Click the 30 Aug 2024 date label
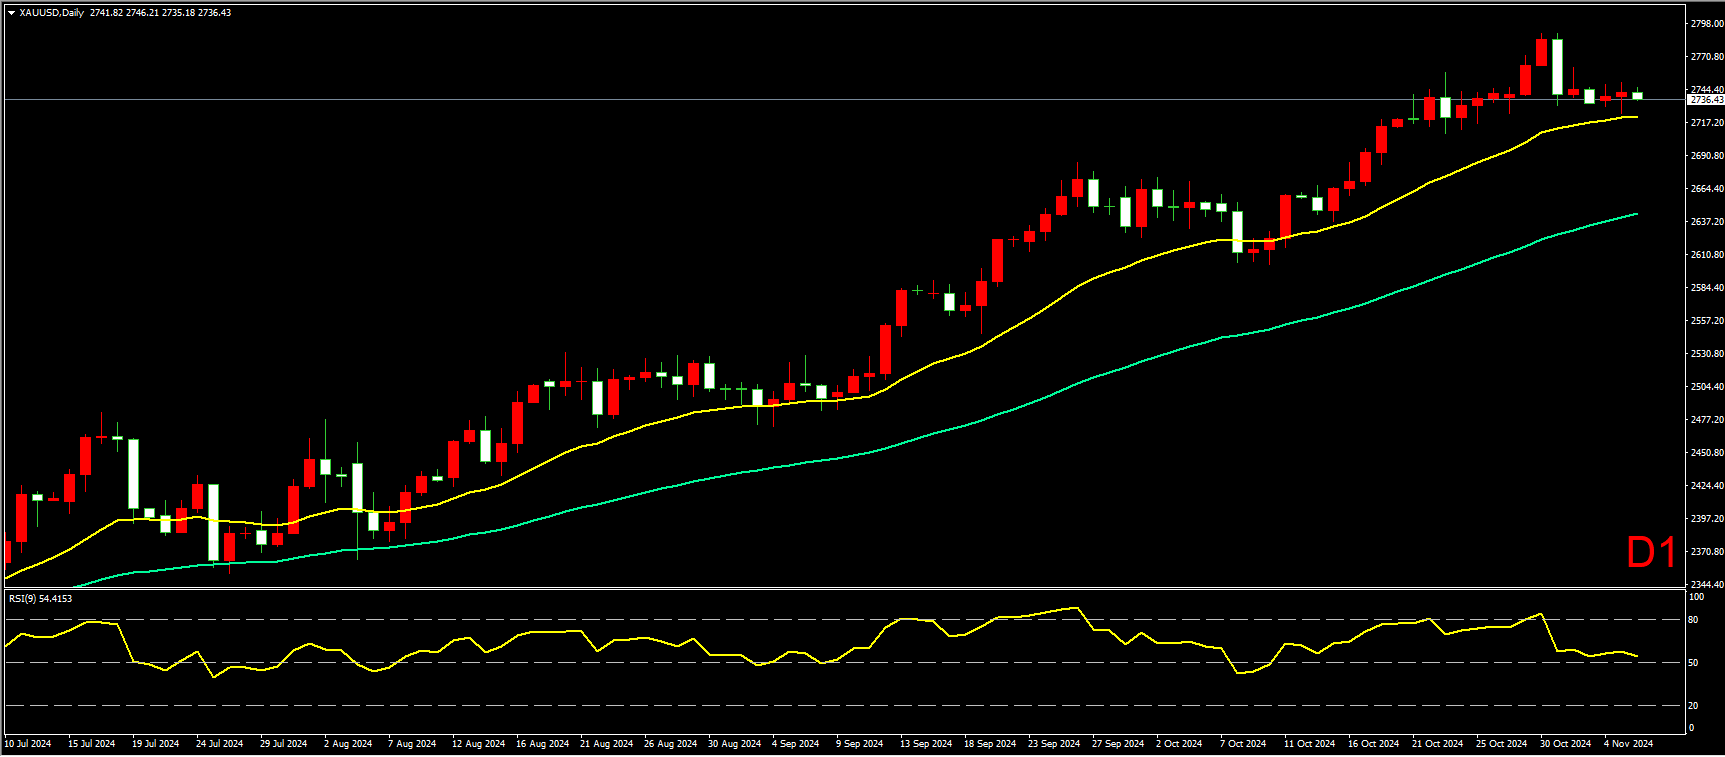Viewport: 1725px width, 757px height. [x=735, y=744]
